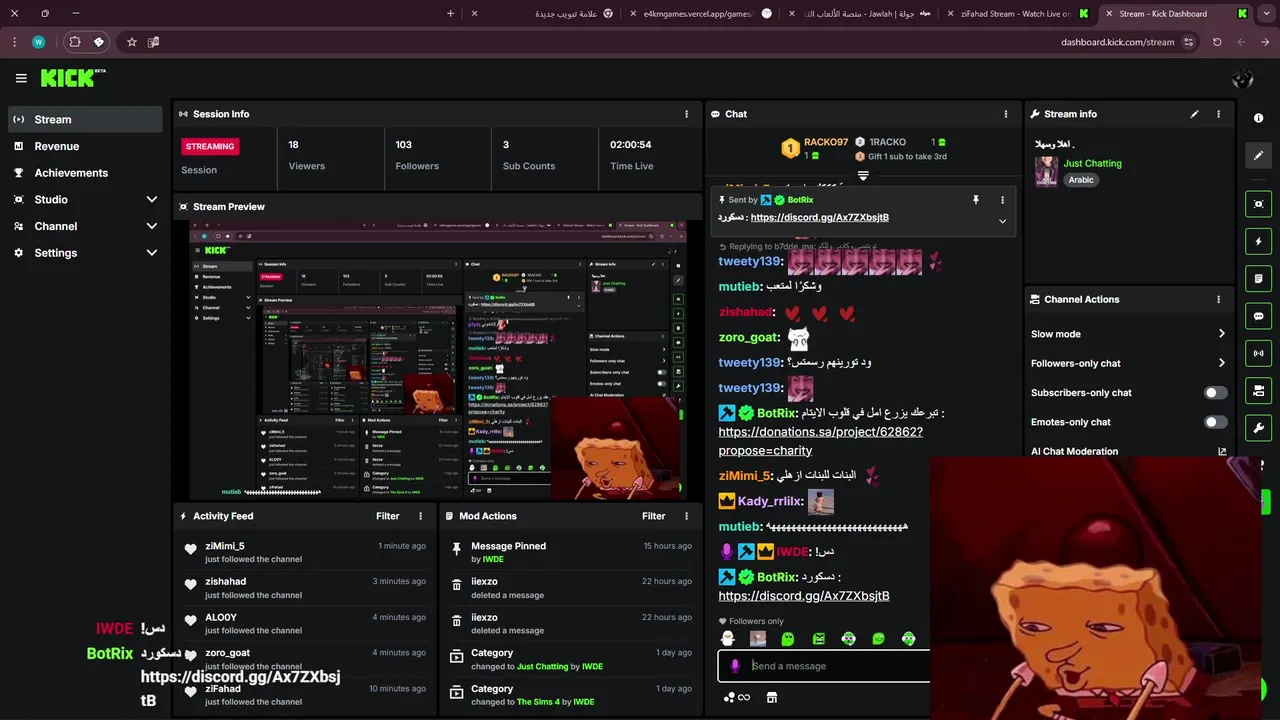This screenshot has width=1280, height=720.
Task: Edit stream info with the pencil icon
Action: click(1194, 114)
